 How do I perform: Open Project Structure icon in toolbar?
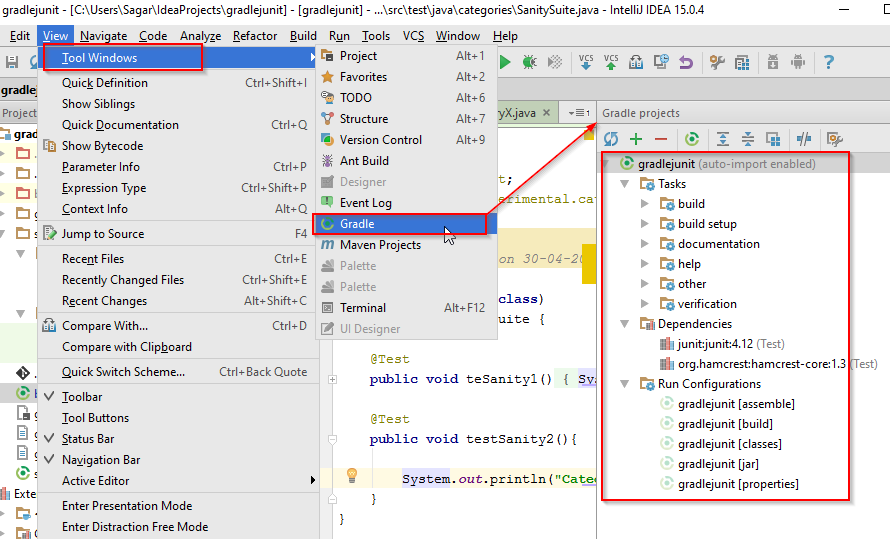[x=742, y=62]
